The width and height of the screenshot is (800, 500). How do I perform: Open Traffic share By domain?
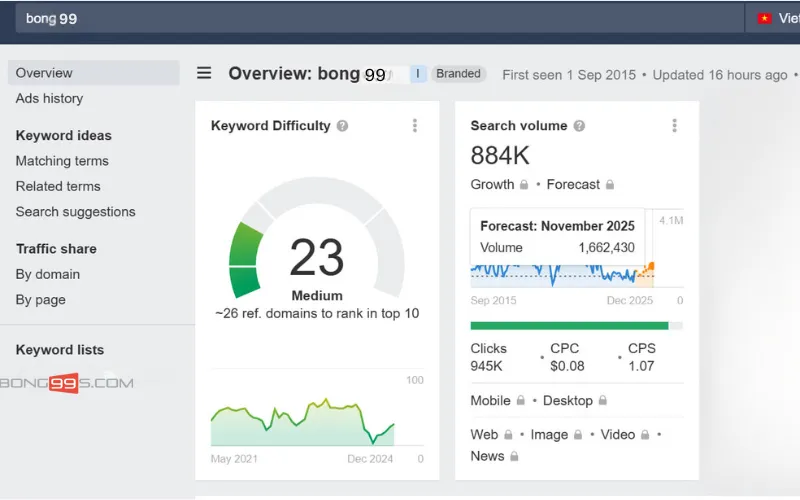(47, 274)
